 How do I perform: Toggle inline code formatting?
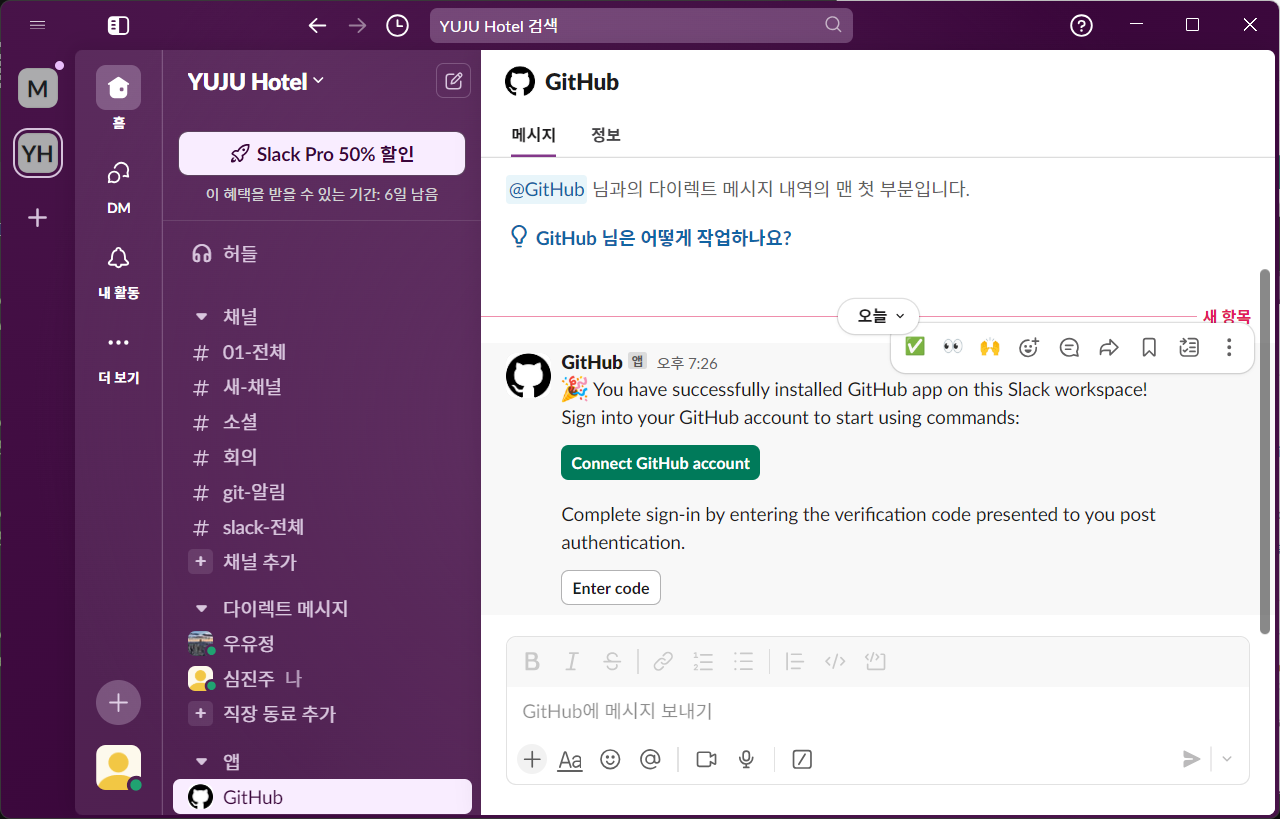point(835,661)
